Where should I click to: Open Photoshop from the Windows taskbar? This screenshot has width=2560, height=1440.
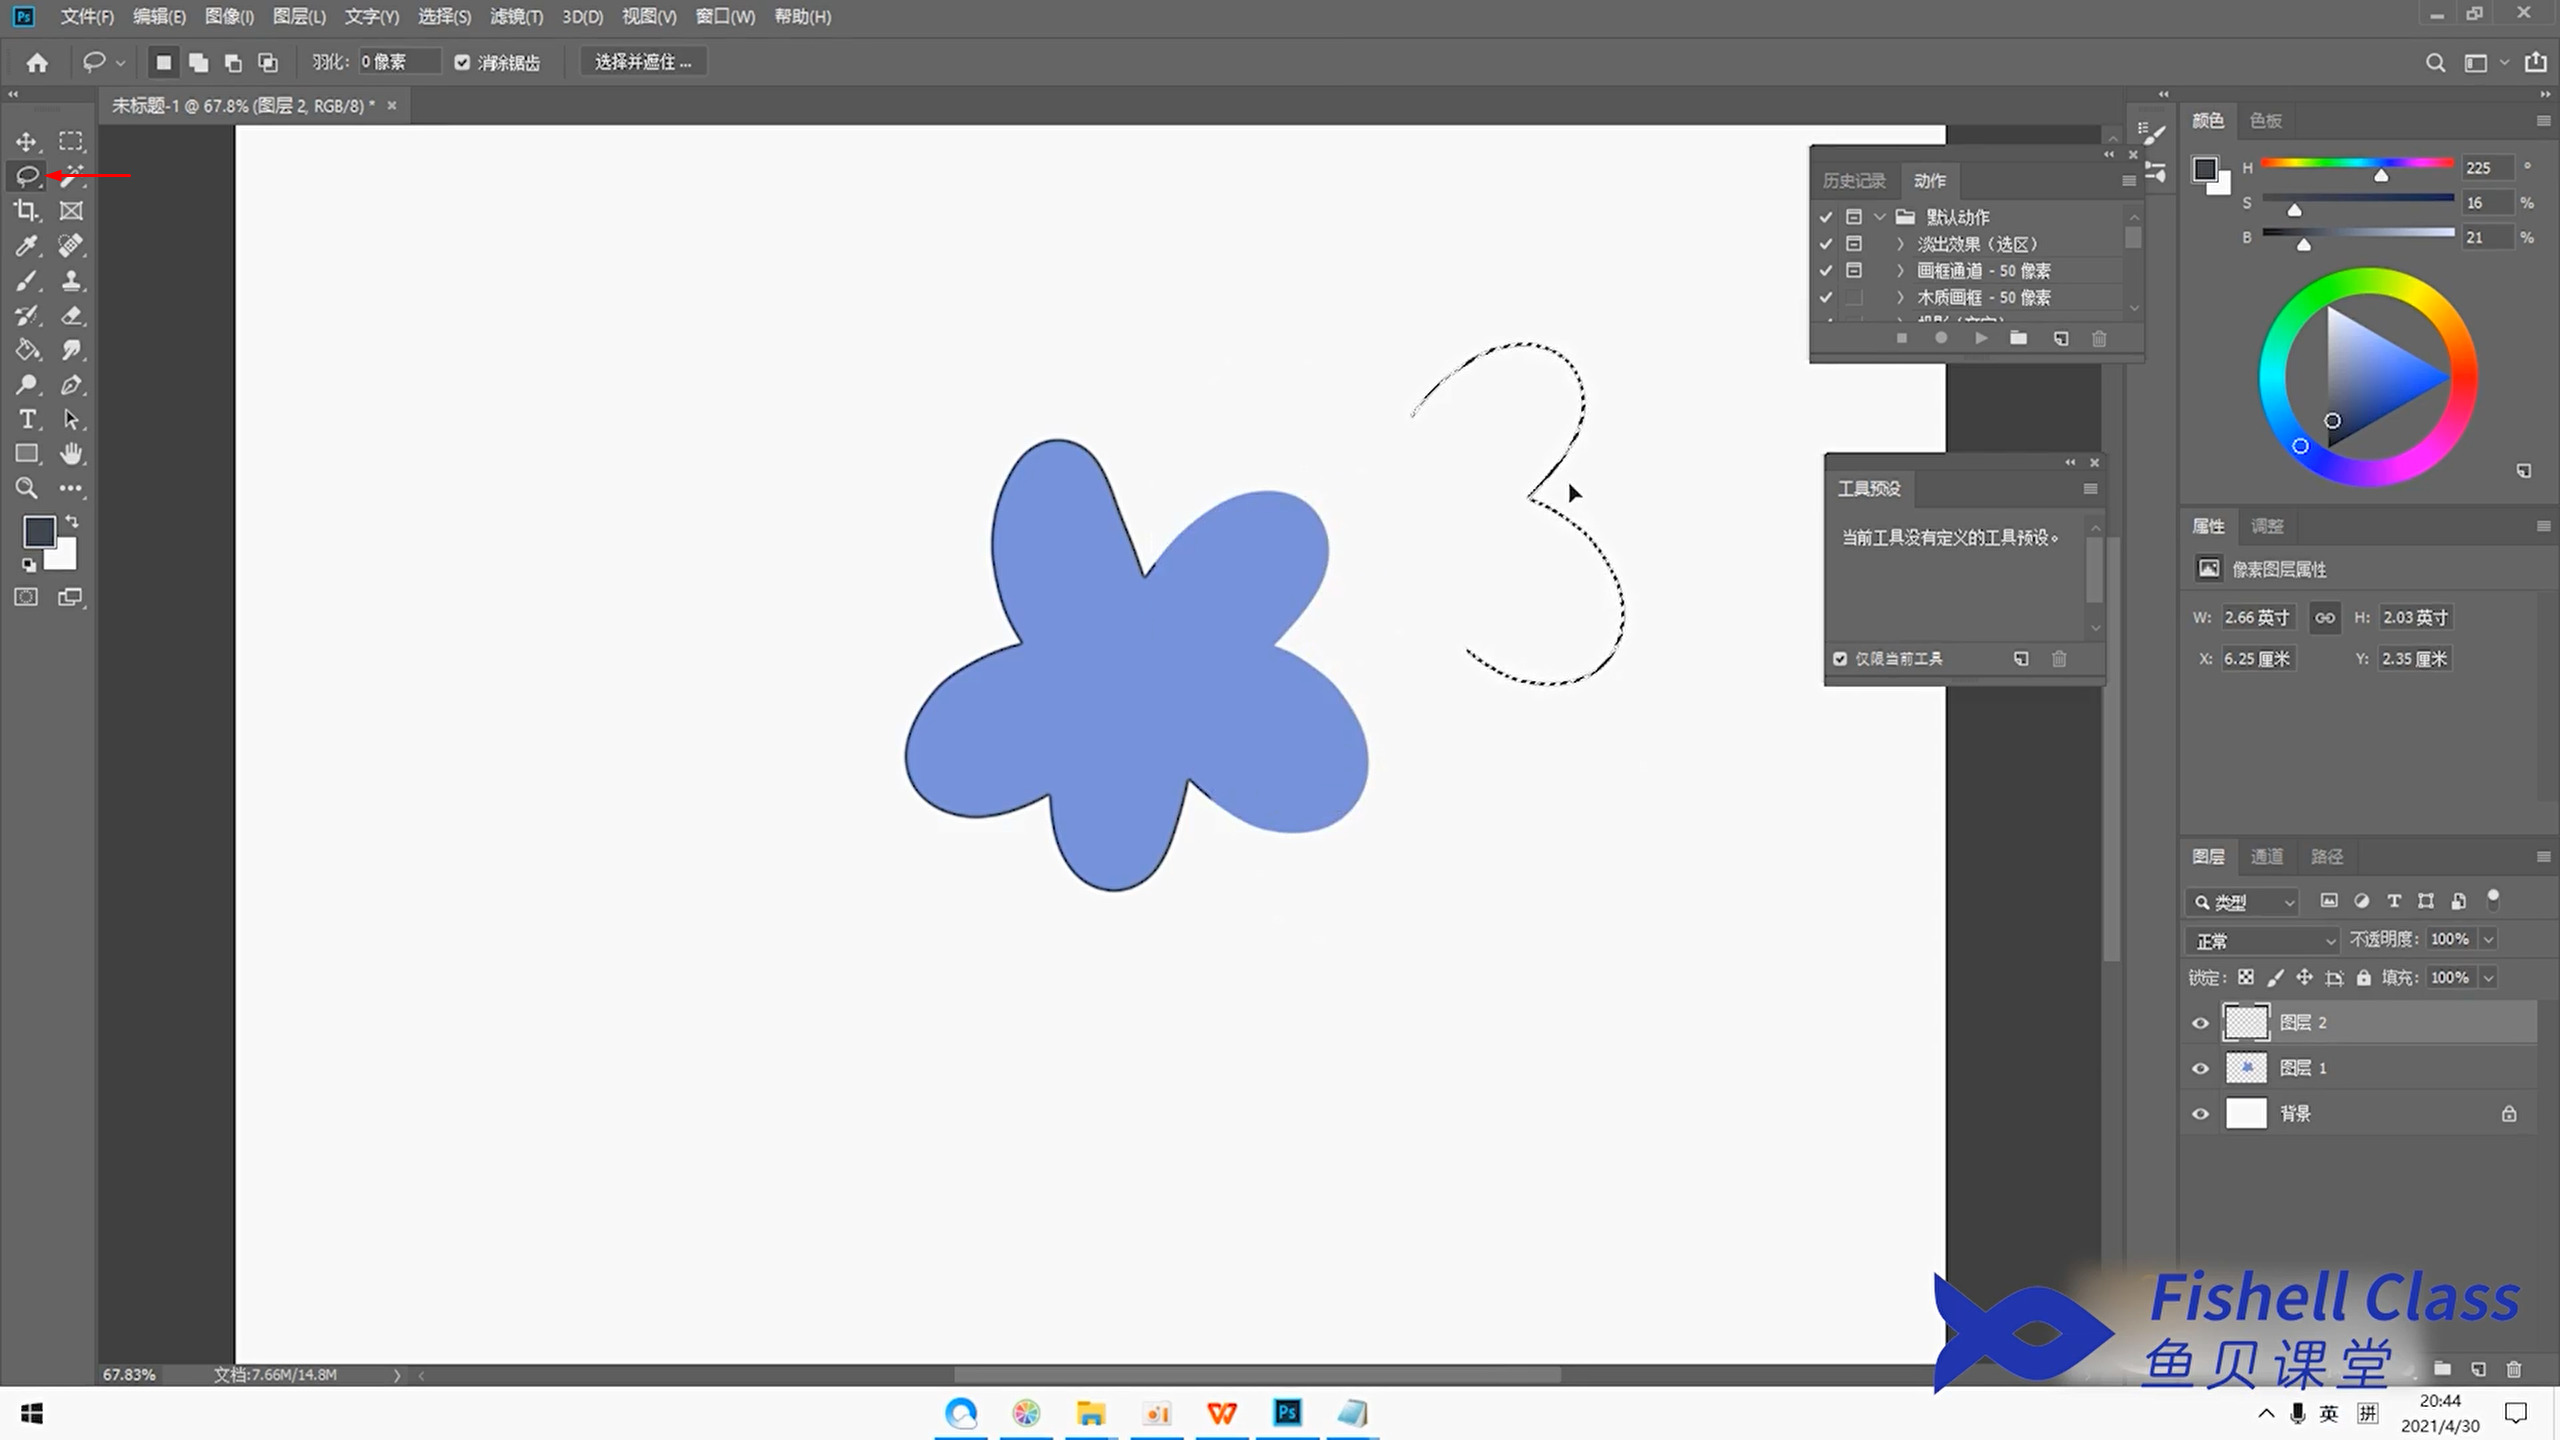(x=1287, y=1412)
